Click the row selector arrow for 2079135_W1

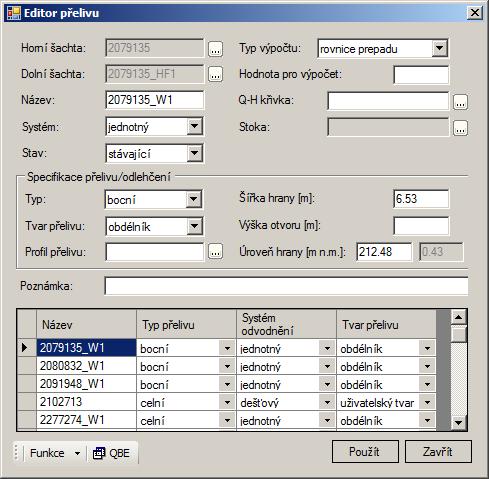click(x=26, y=348)
